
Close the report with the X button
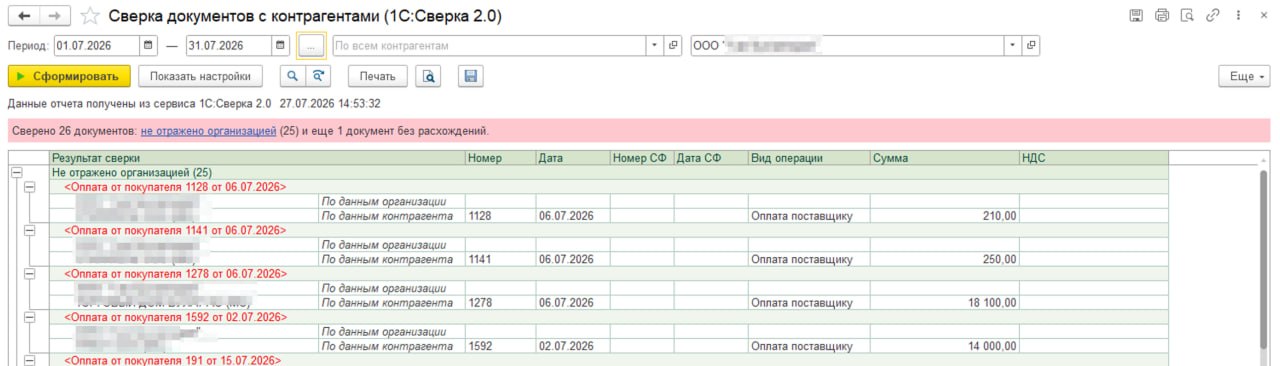1264,15
